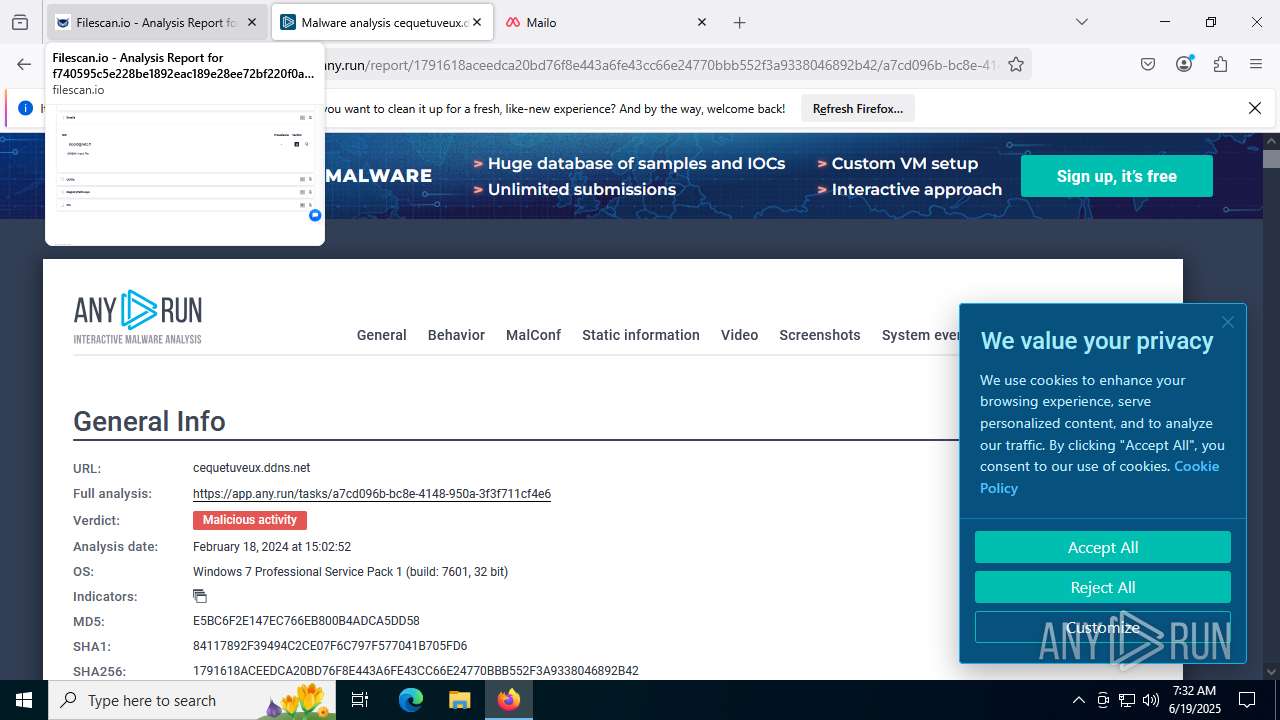Screen dimensions: 1280x720
Task: Open a new browser tab
Action: click(739, 22)
